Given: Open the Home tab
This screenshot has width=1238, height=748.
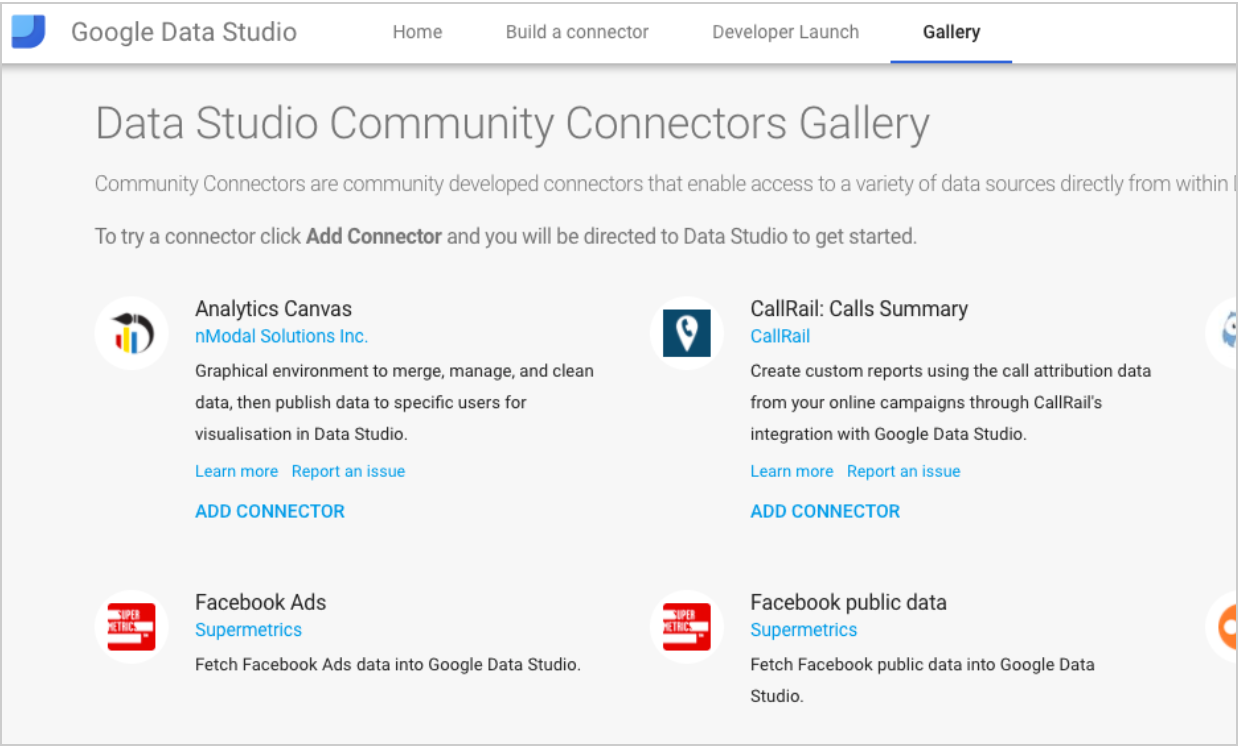Looking at the screenshot, I should pos(417,32).
